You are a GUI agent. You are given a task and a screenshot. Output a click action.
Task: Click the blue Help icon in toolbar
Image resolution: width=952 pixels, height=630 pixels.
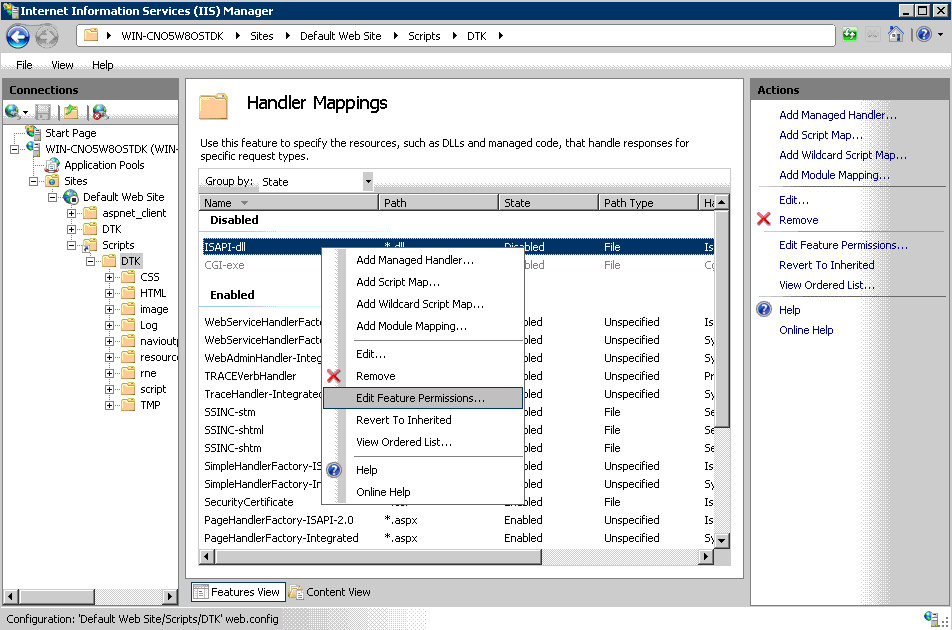click(922, 35)
